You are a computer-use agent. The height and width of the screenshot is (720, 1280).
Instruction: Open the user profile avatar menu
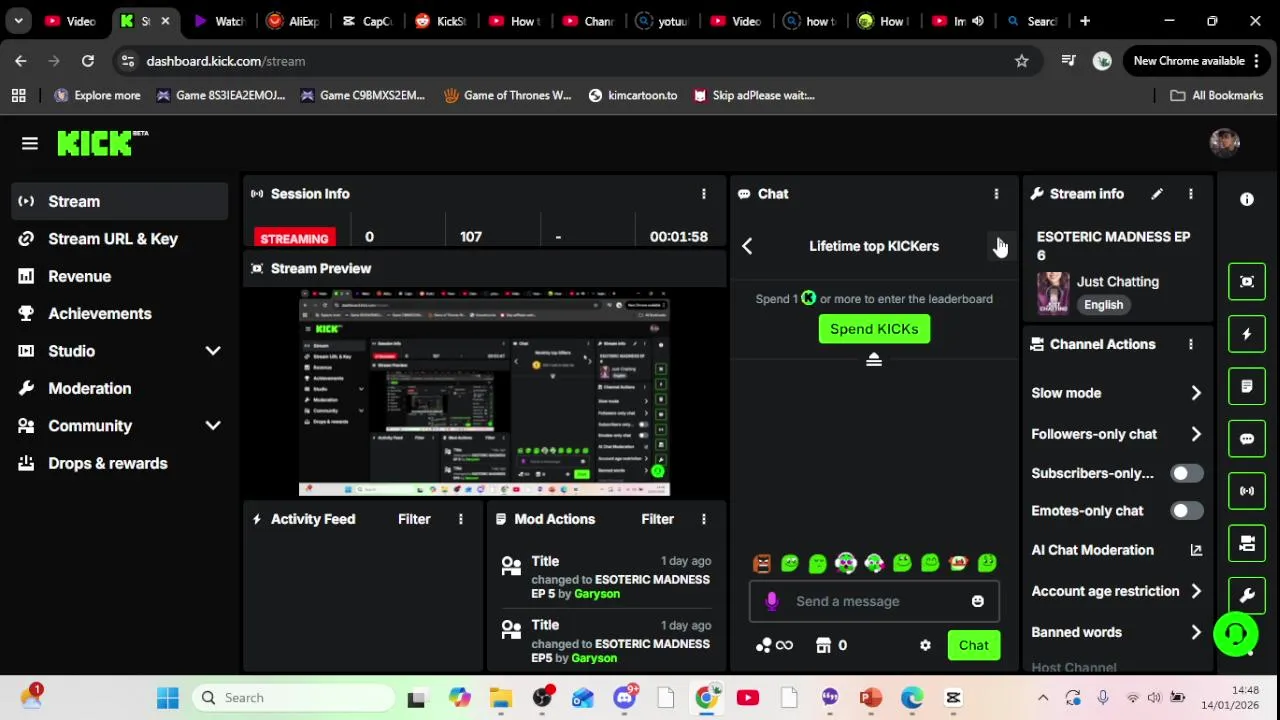[x=1225, y=143]
